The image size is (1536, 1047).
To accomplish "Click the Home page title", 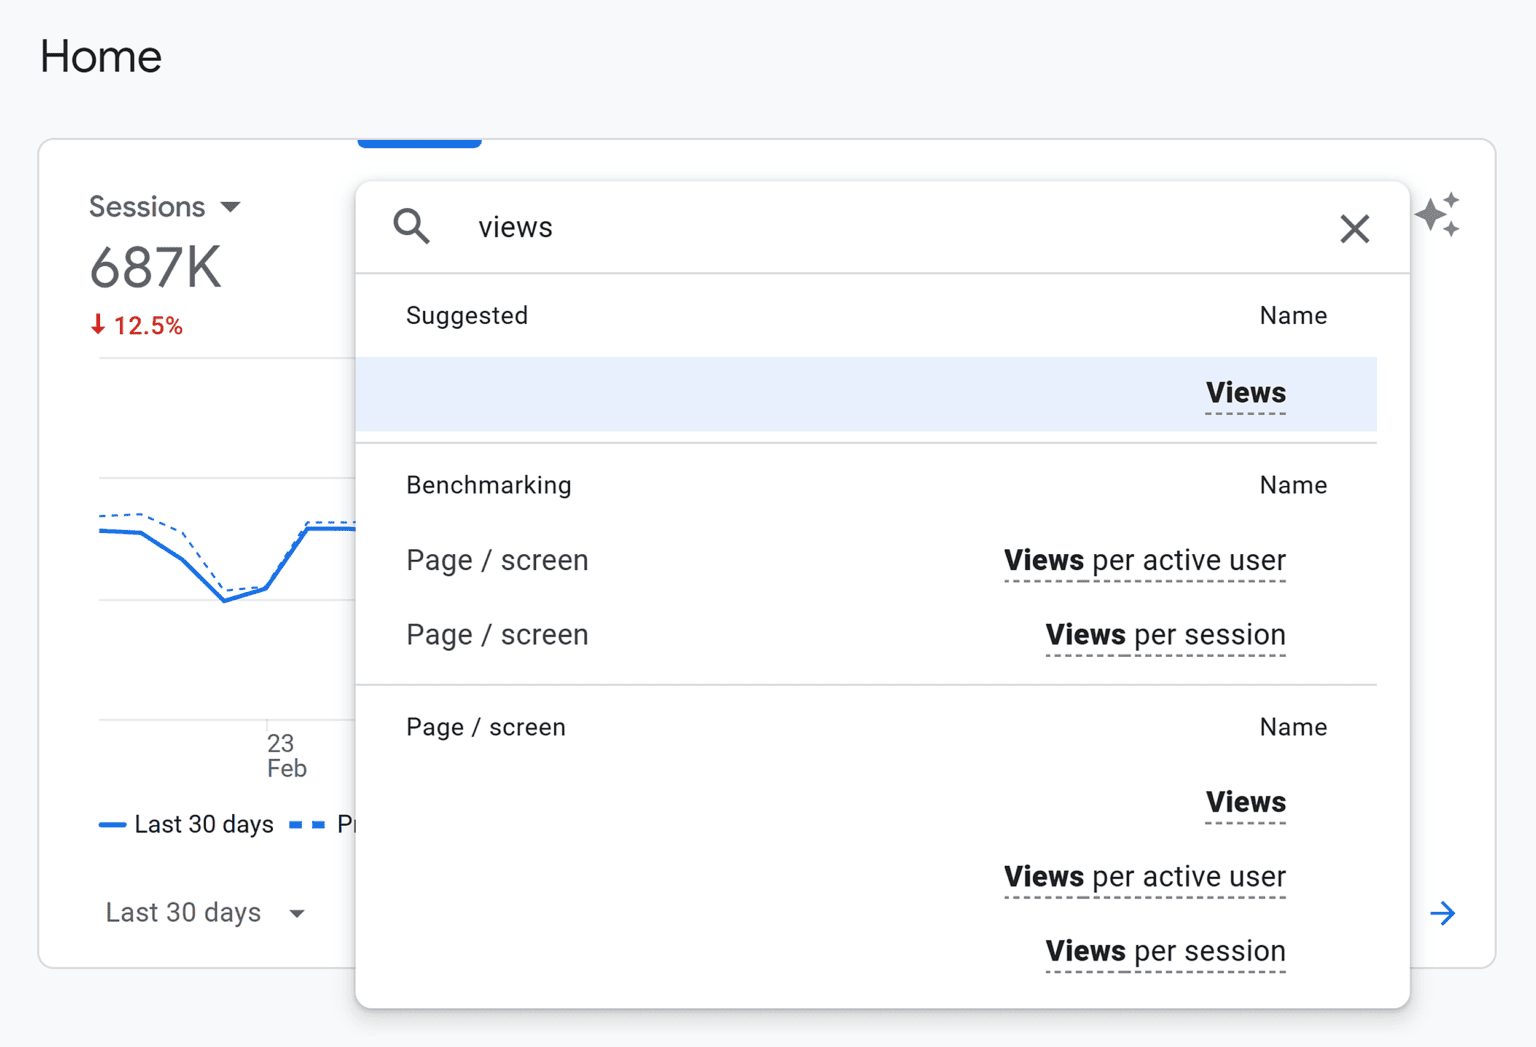I will [x=100, y=57].
